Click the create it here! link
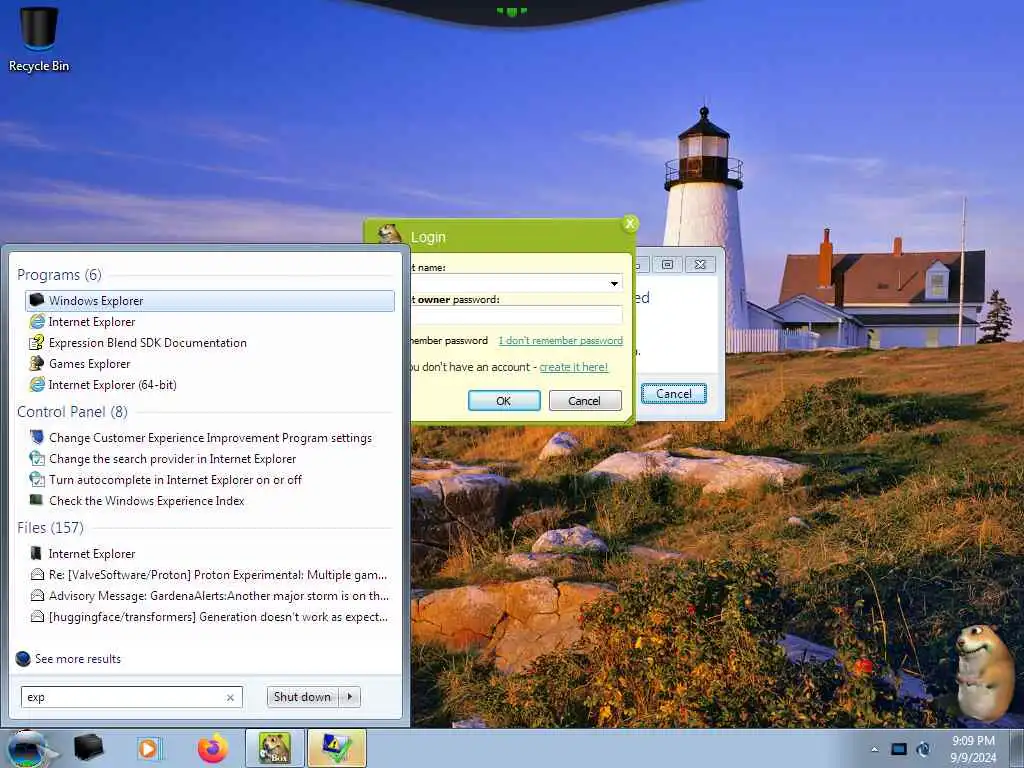The image size is (1024, 768). click(x=573, y=367)
